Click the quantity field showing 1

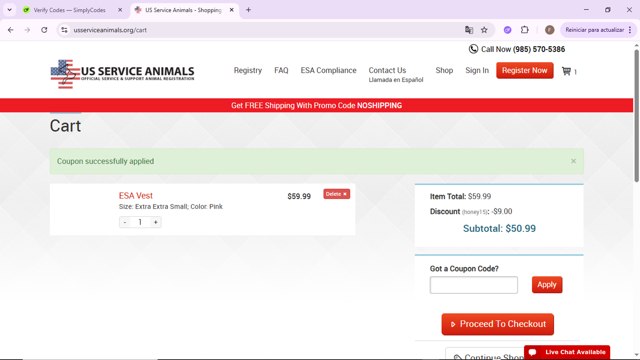140,222
